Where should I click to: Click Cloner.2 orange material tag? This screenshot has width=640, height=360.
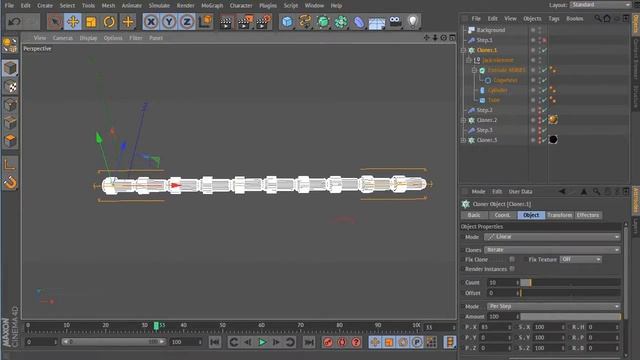553,120
